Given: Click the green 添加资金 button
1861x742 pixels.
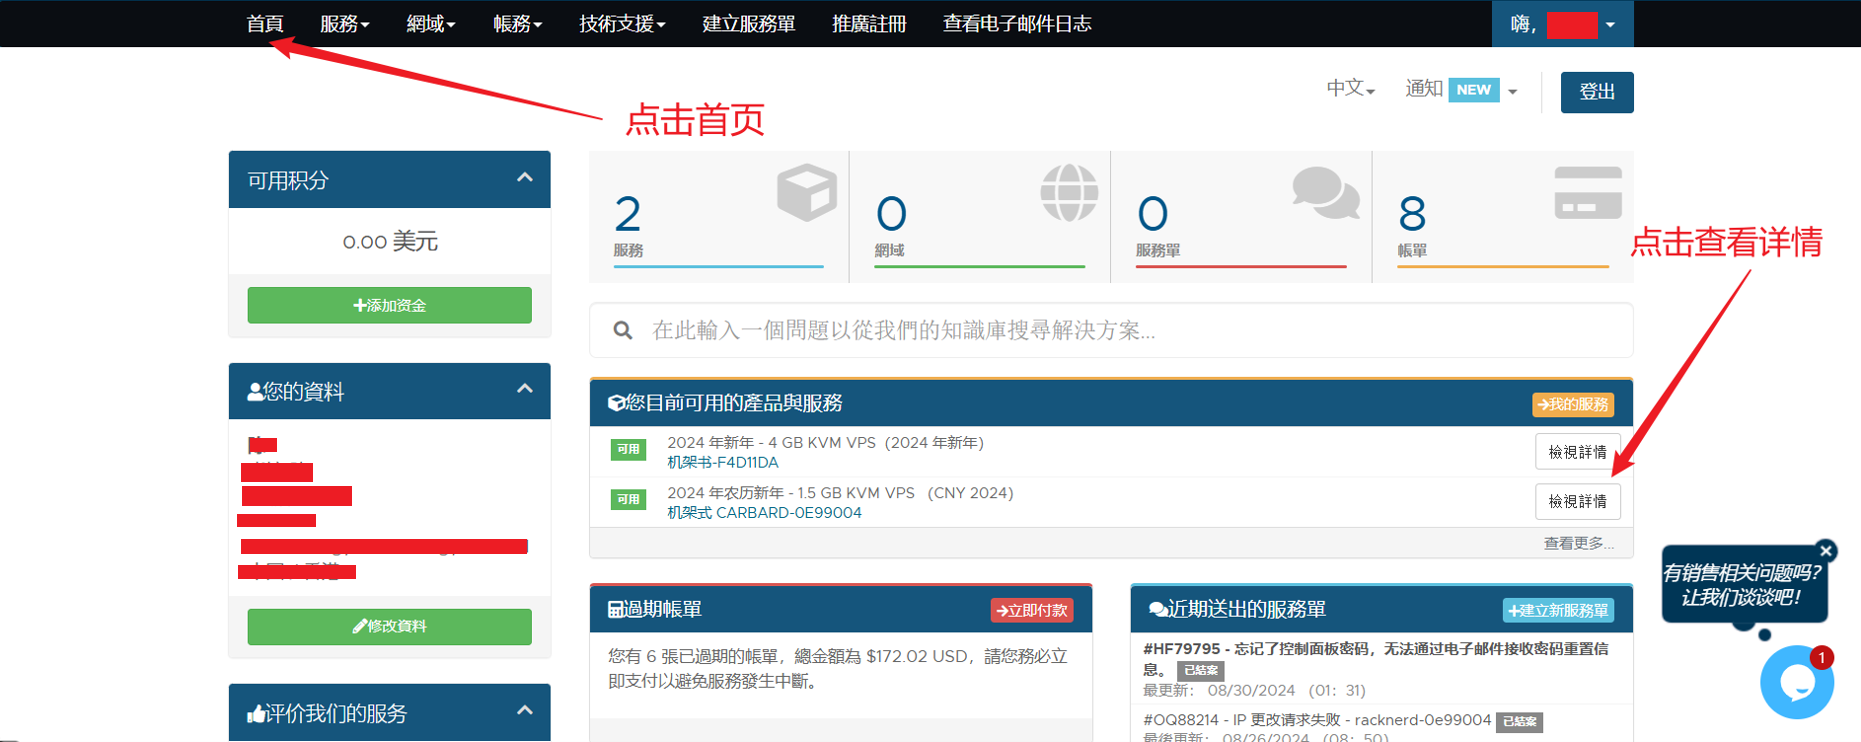Looking at the screenshot, I should click(x=389, y=305).
